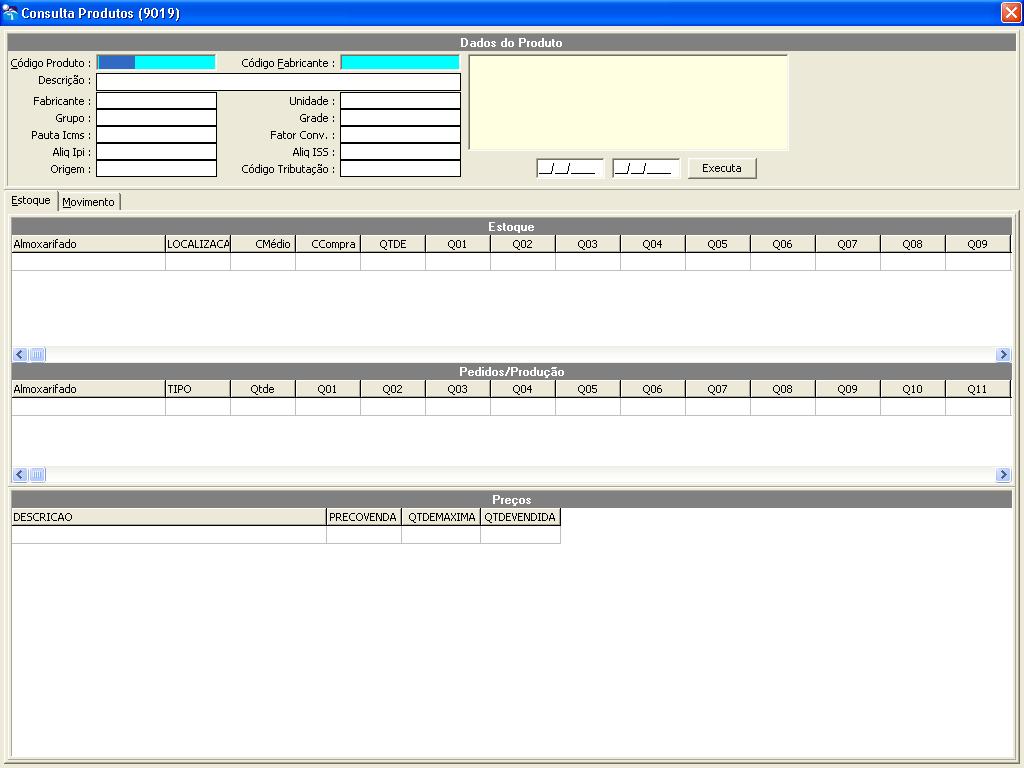Select the Pauta Icms field
This screenshot has width=1024, height=768.
(x=156, y=135)
